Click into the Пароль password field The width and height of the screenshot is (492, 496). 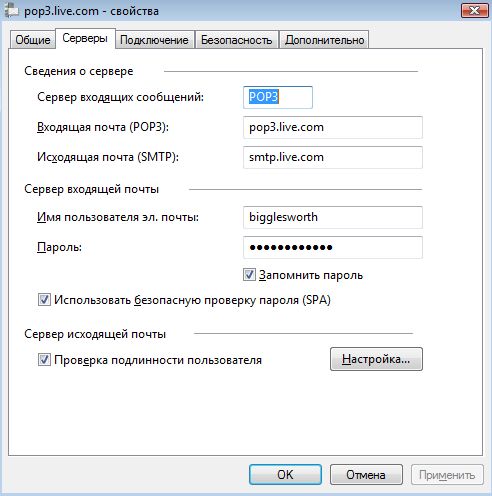(x=333, y=247)
